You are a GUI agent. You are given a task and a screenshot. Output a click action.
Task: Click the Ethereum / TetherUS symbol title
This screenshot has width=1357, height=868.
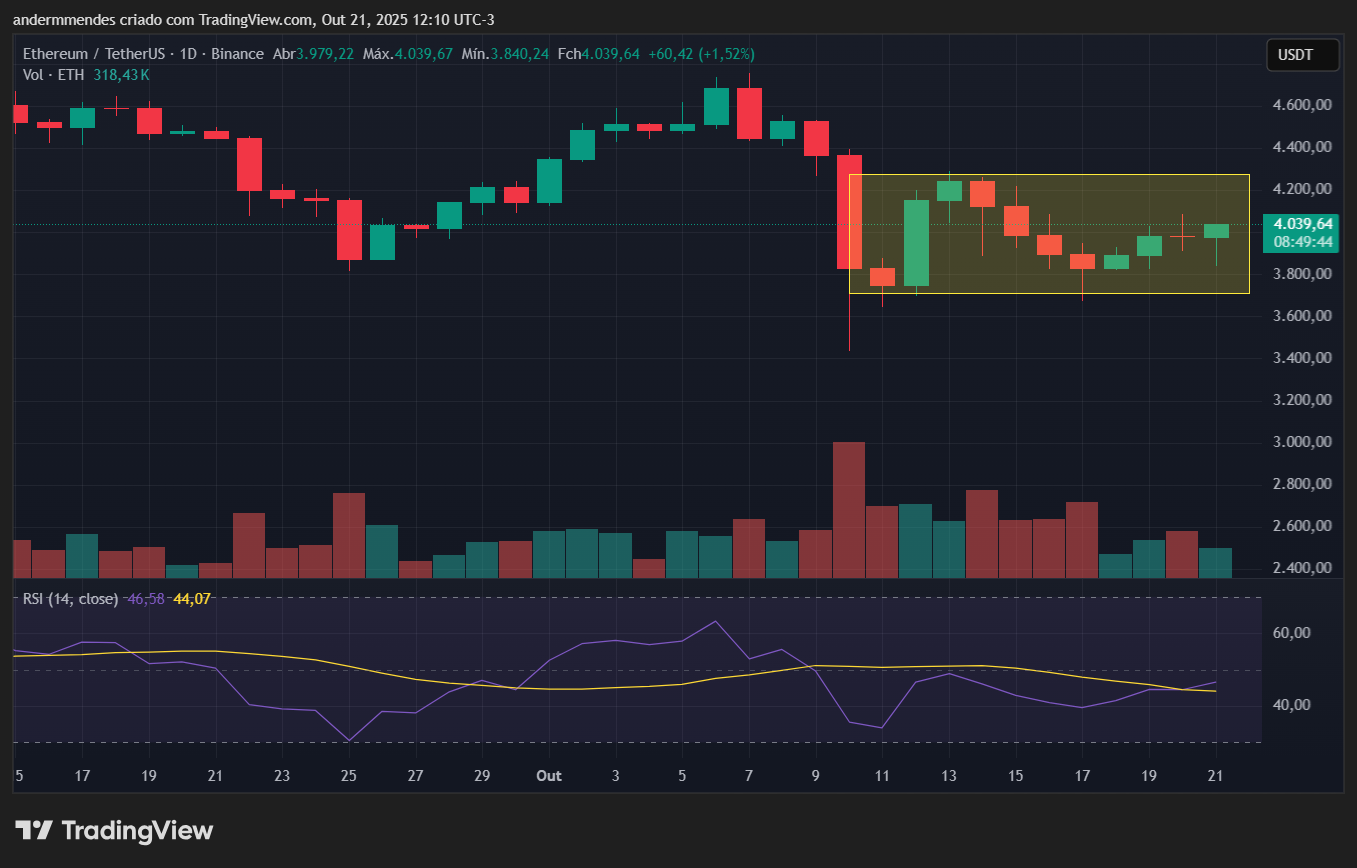pyautogui.click(x=87, y=54)
